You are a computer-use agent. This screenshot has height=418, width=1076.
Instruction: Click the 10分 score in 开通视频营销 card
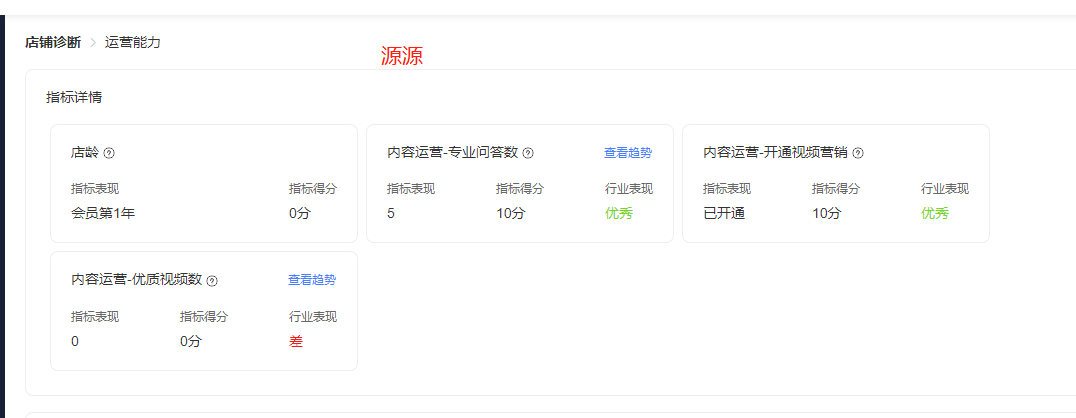pos(826,213)
